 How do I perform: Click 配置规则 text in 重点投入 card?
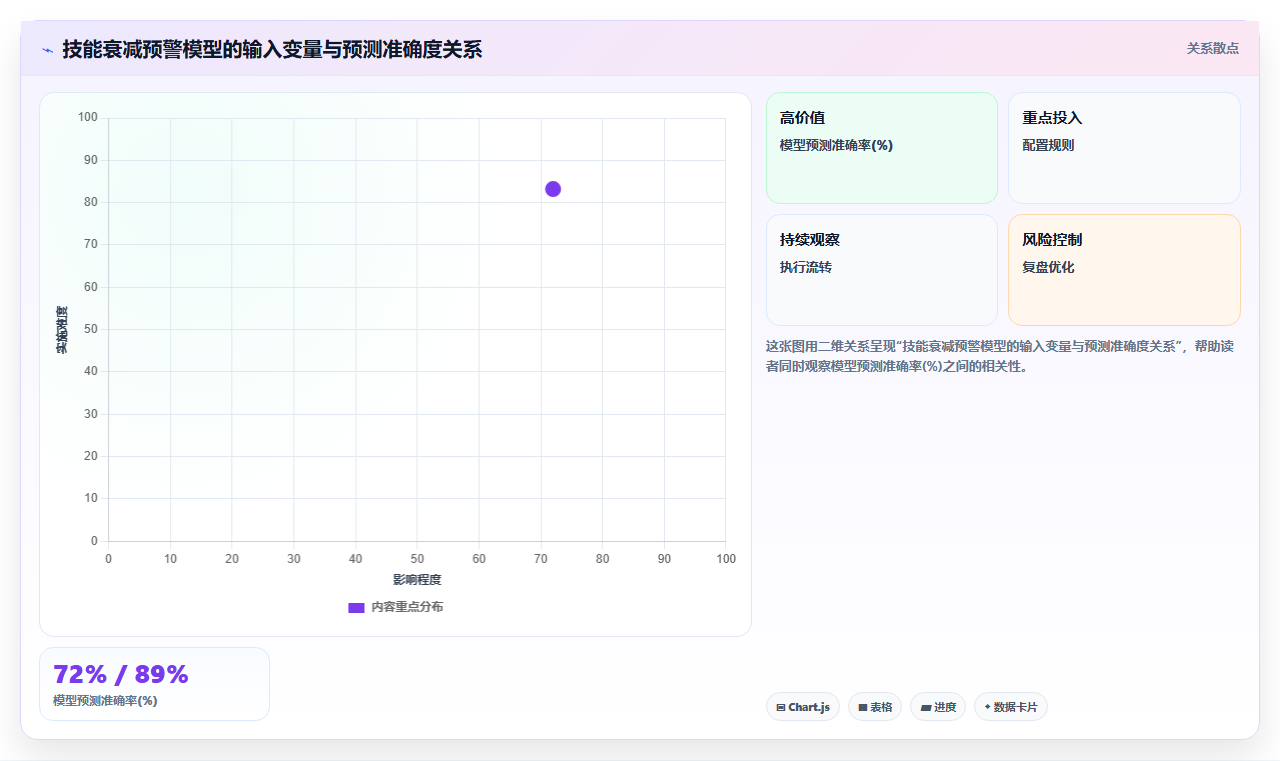[1048, 145]
